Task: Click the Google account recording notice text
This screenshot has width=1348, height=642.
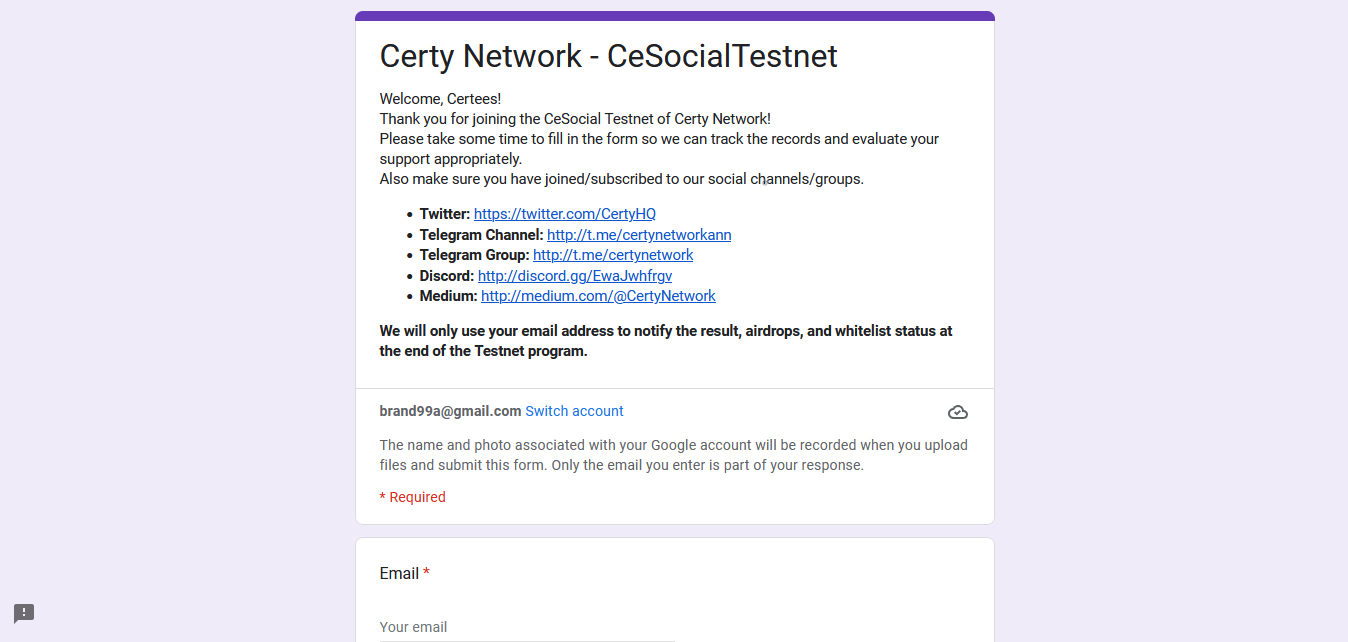Action: [x=673, y=455]
